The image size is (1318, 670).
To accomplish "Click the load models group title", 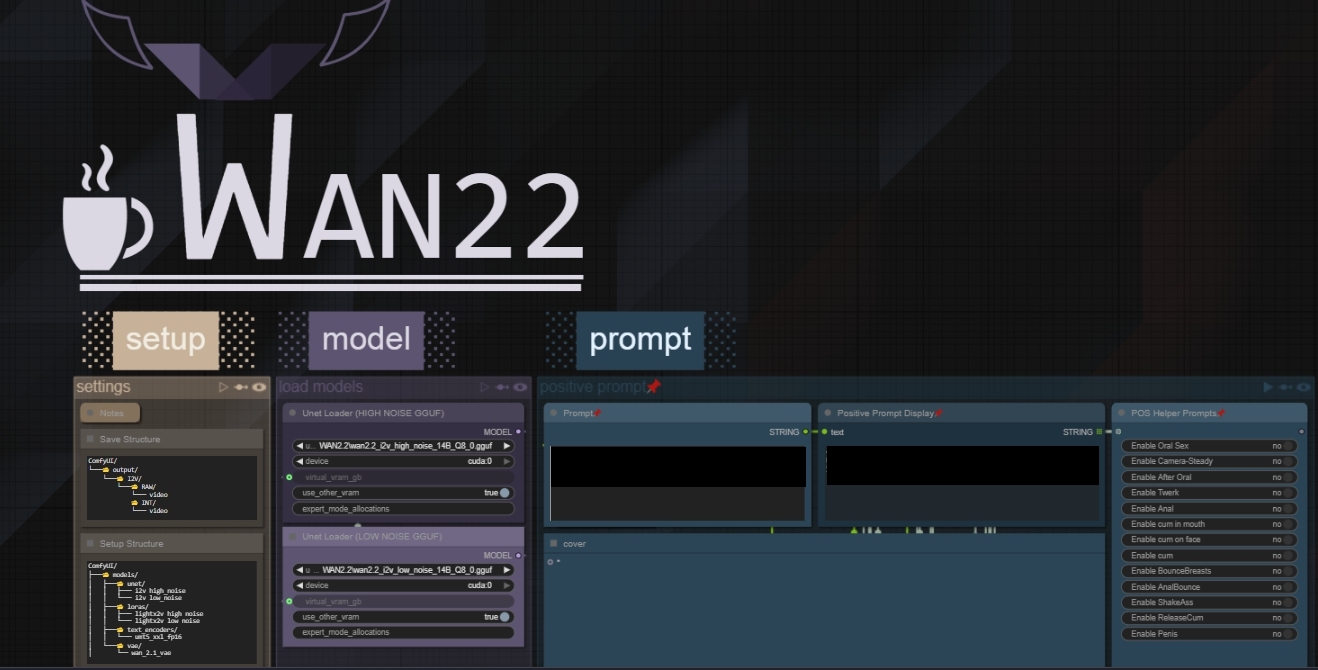I will [321, 387].
